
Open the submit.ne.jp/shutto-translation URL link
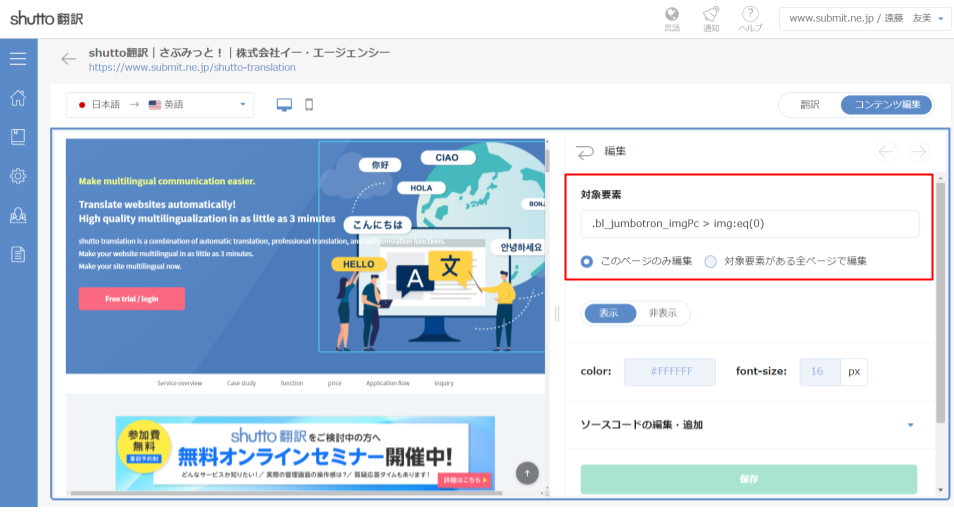(192, 68)
